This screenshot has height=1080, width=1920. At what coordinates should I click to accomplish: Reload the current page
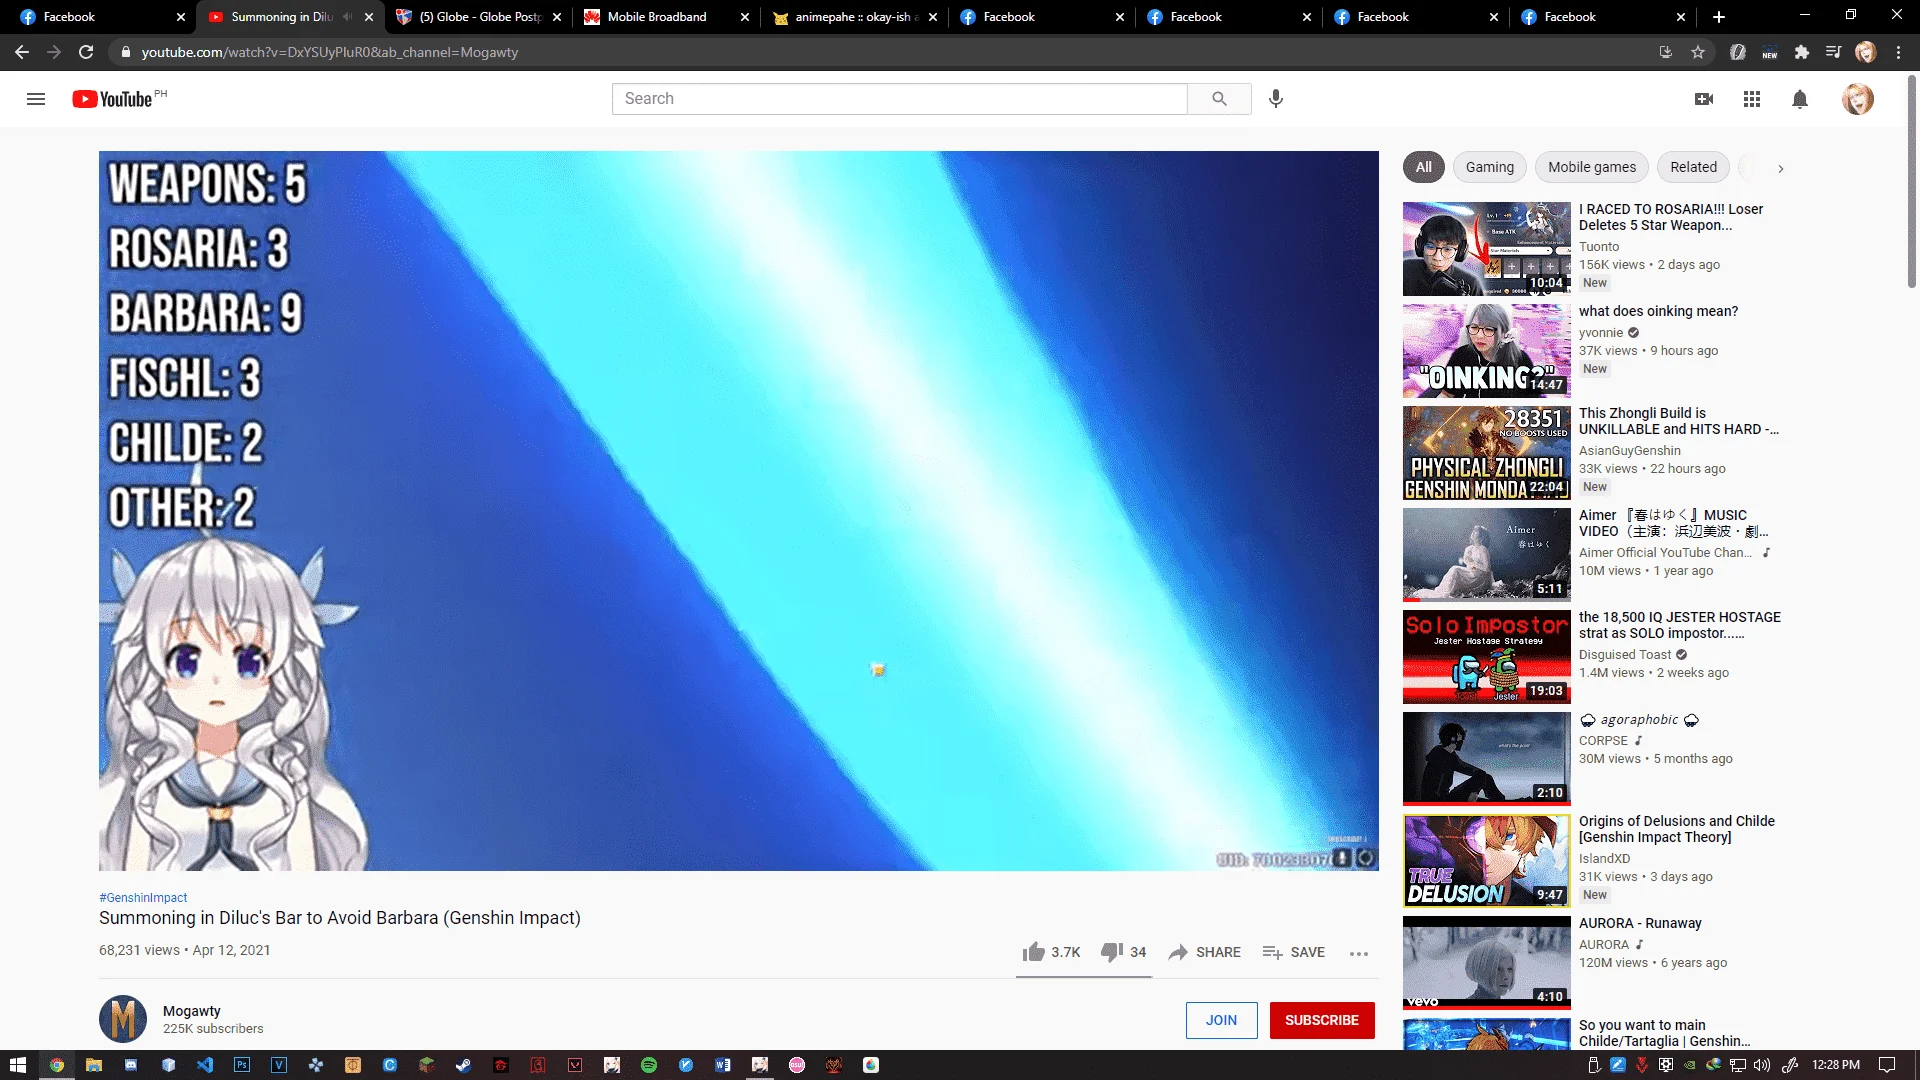[86, 52]
